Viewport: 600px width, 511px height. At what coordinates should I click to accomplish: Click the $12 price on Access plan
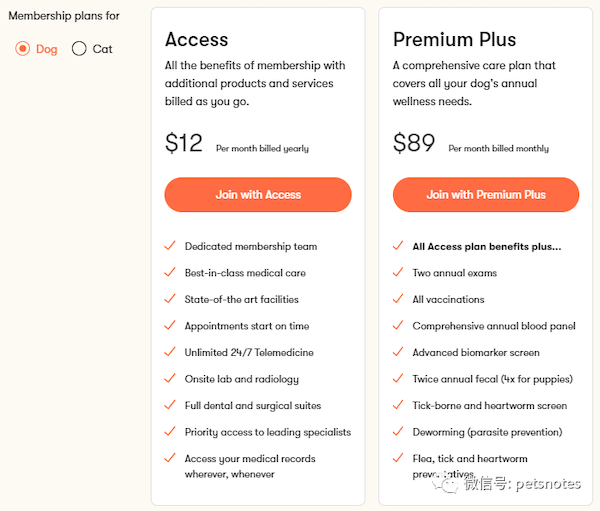point(184,143)
